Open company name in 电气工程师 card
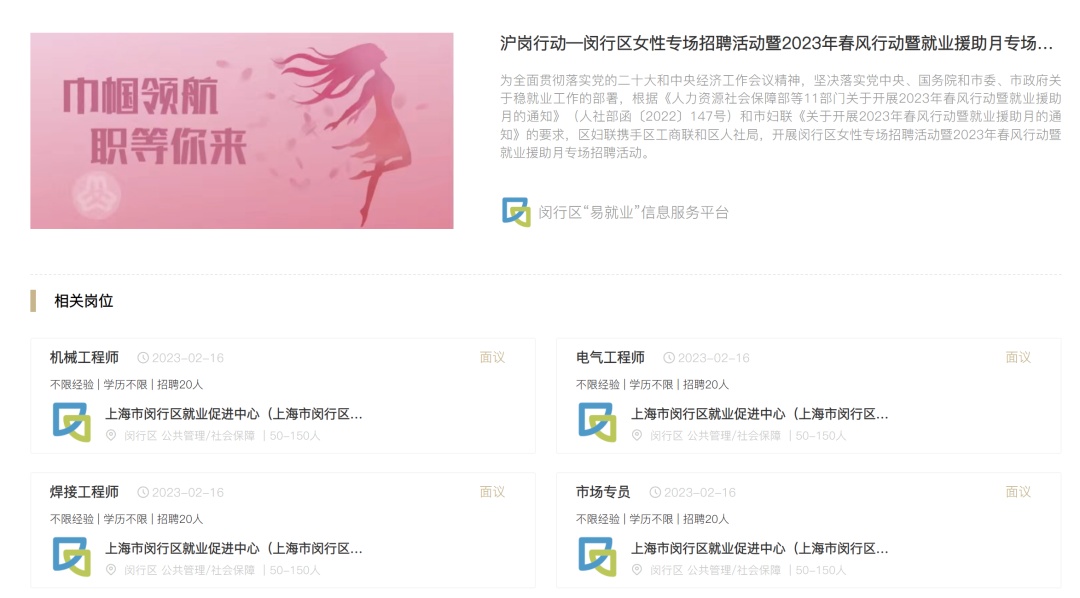The image size is (1080, 598). click(x=760, y=414)
